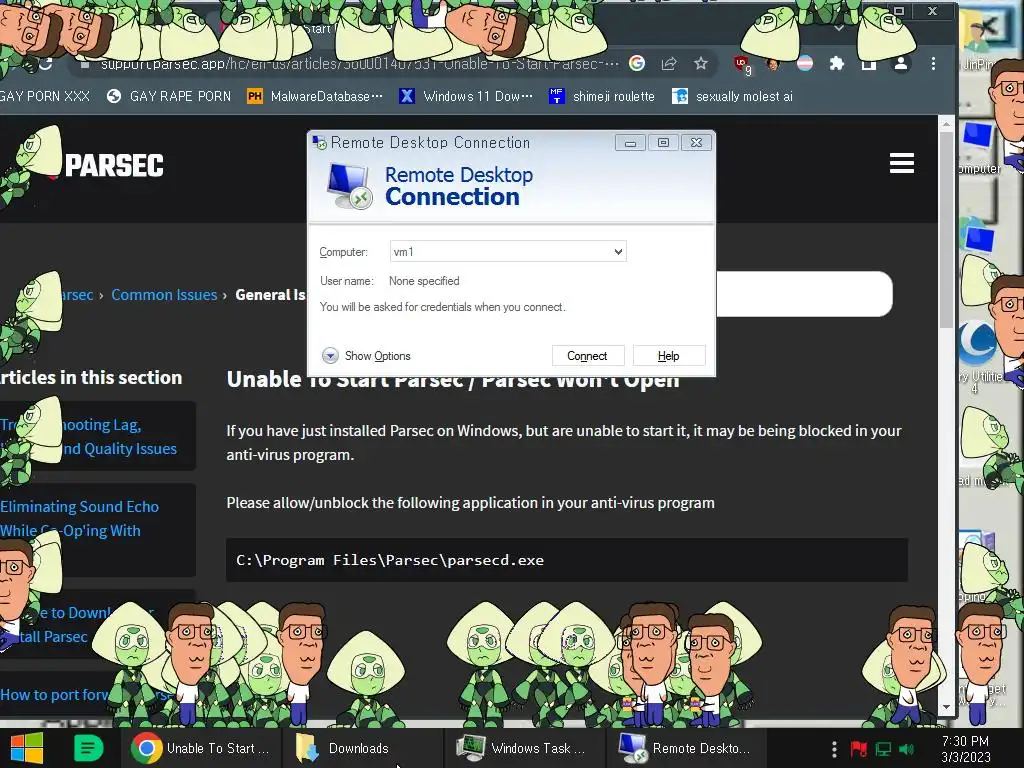Click the network tray icon
The height and width of the screenshot is (768, 1024).
click(x=883, y=748)
